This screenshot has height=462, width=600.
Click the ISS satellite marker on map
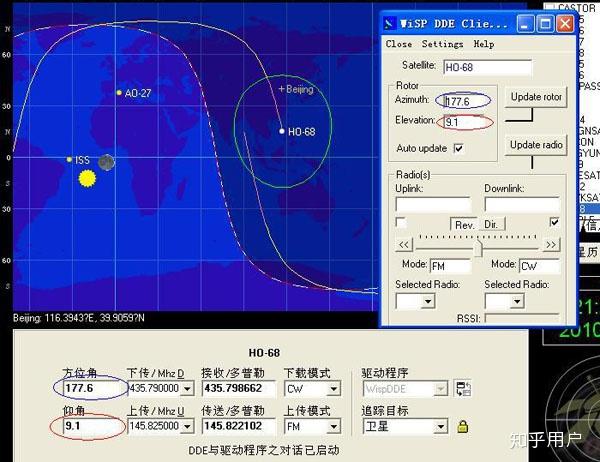point(69,159)
